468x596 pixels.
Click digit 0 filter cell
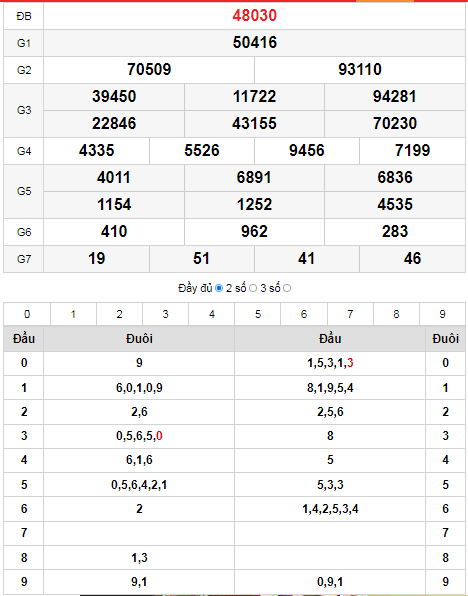[x=27, y=314]
